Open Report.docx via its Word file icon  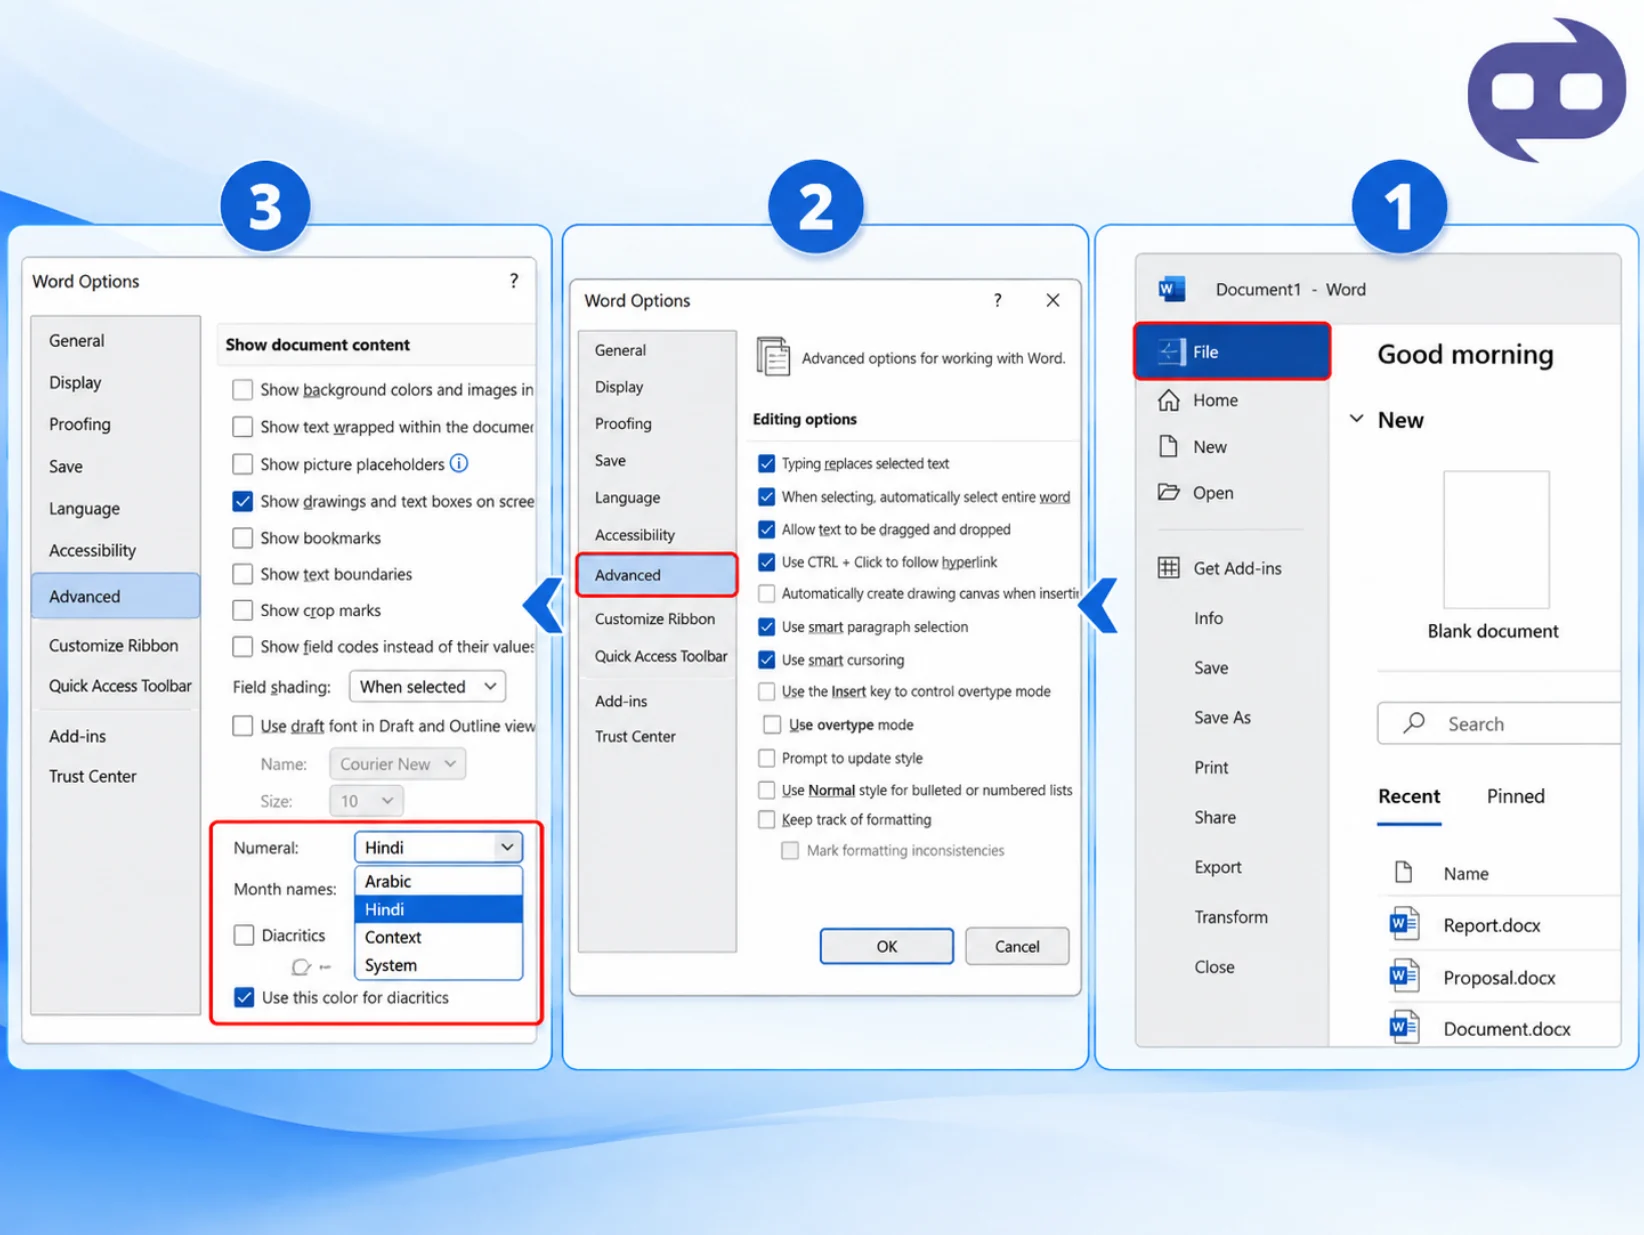coord(1404,924)
